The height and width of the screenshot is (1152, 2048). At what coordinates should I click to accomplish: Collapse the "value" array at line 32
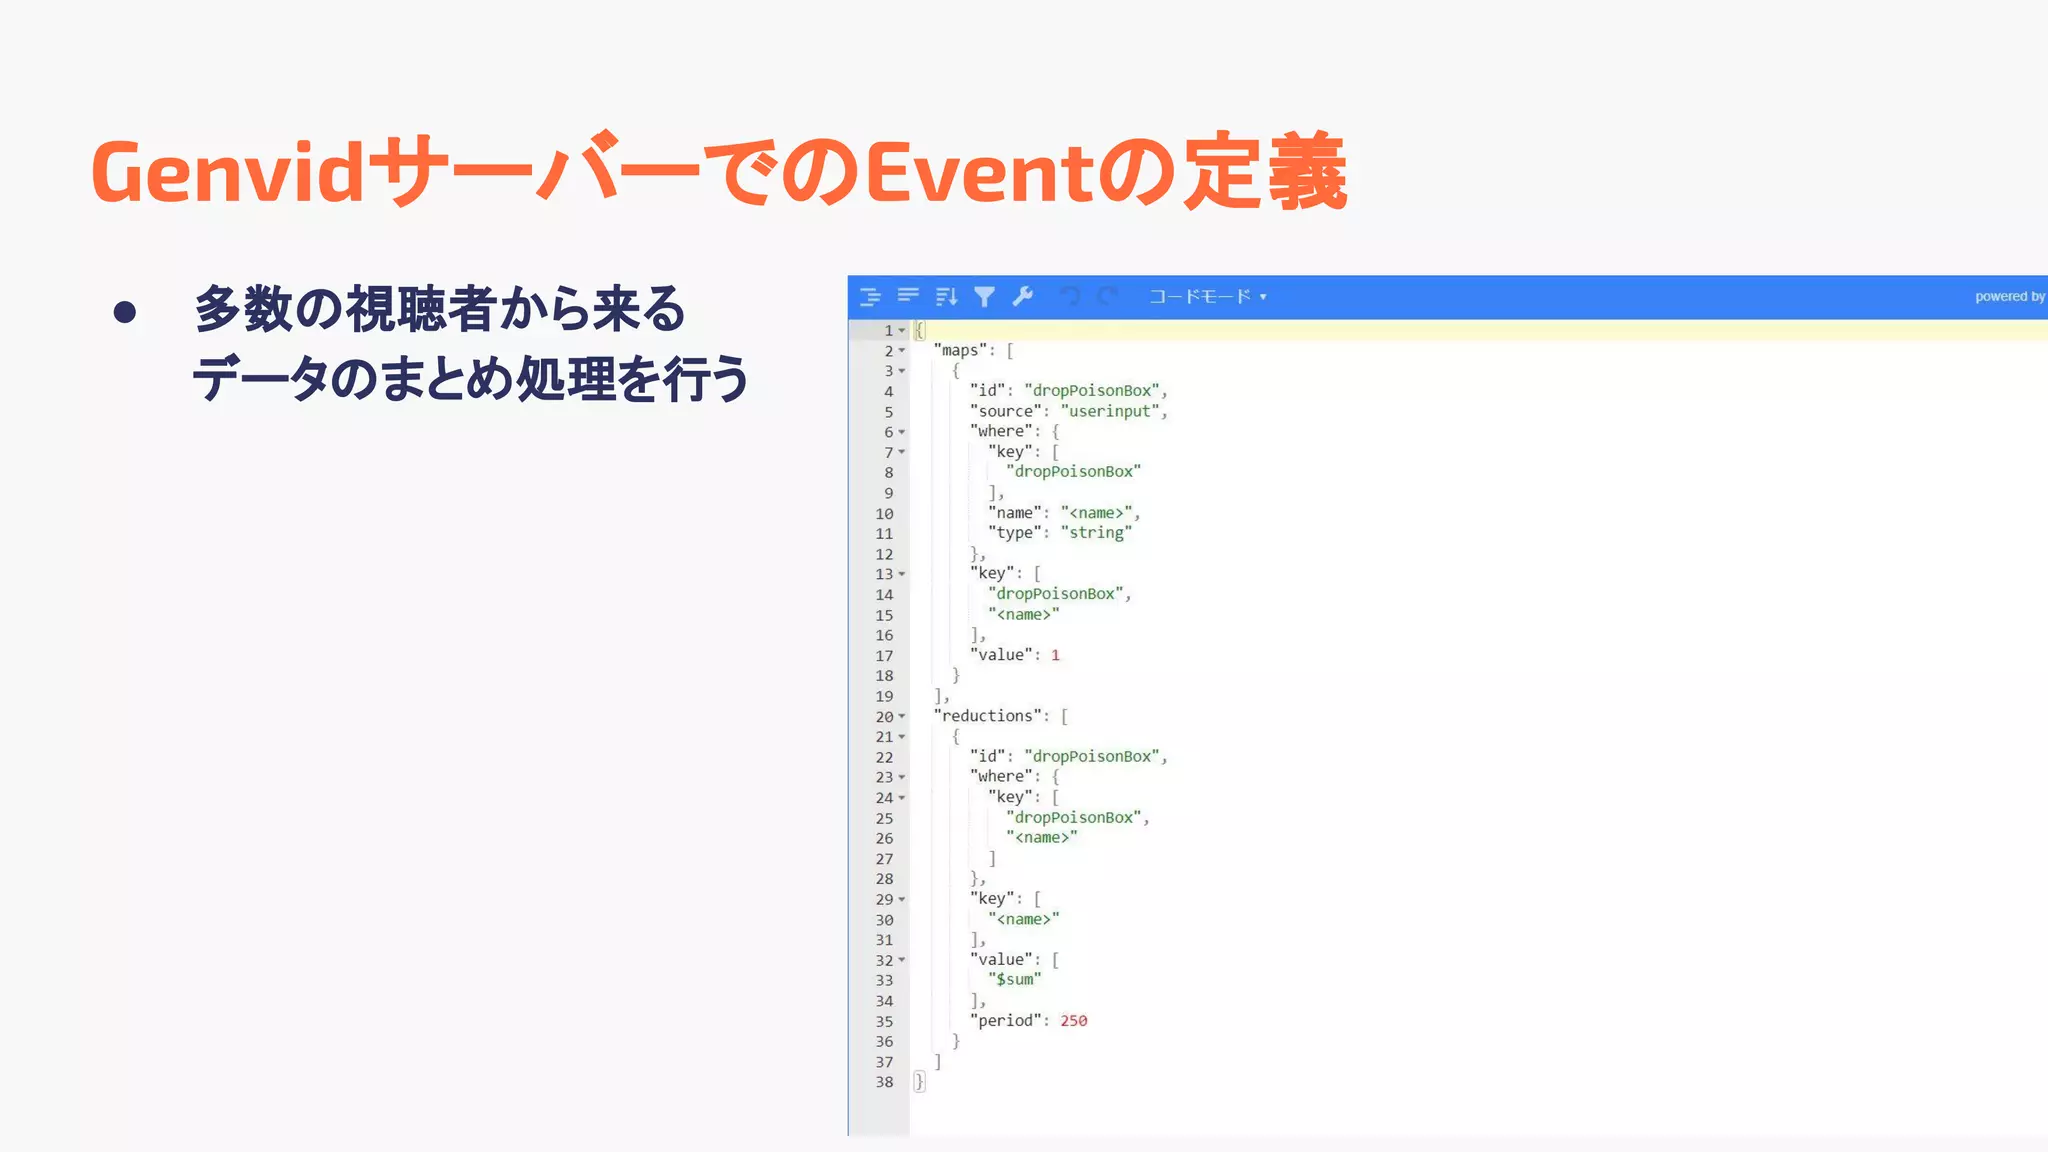tap(902, 960)
